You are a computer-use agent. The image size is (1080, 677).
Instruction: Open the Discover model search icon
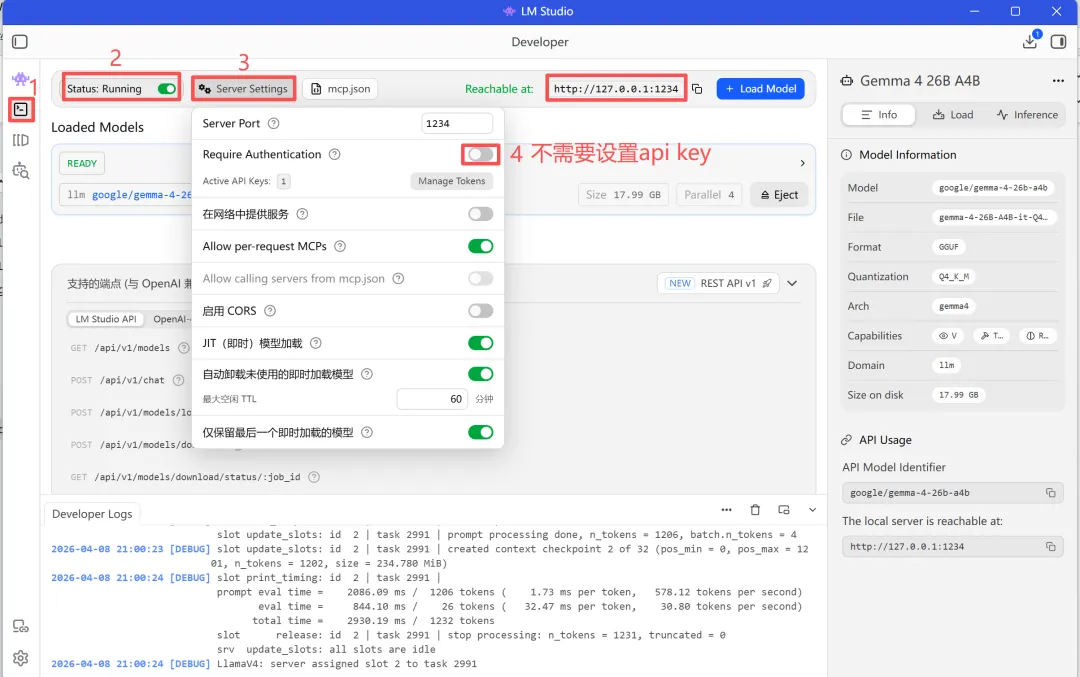(21, 171)
